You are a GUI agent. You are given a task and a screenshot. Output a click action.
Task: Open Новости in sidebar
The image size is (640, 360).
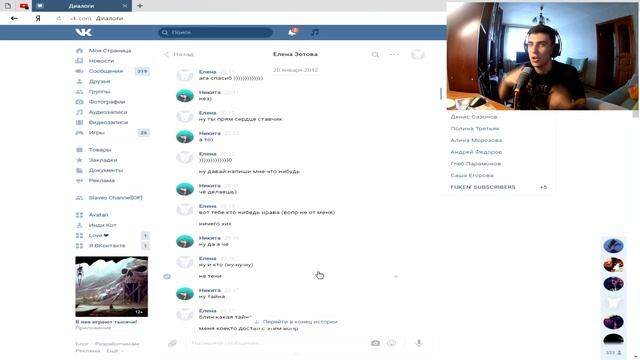tap(101, 61)
